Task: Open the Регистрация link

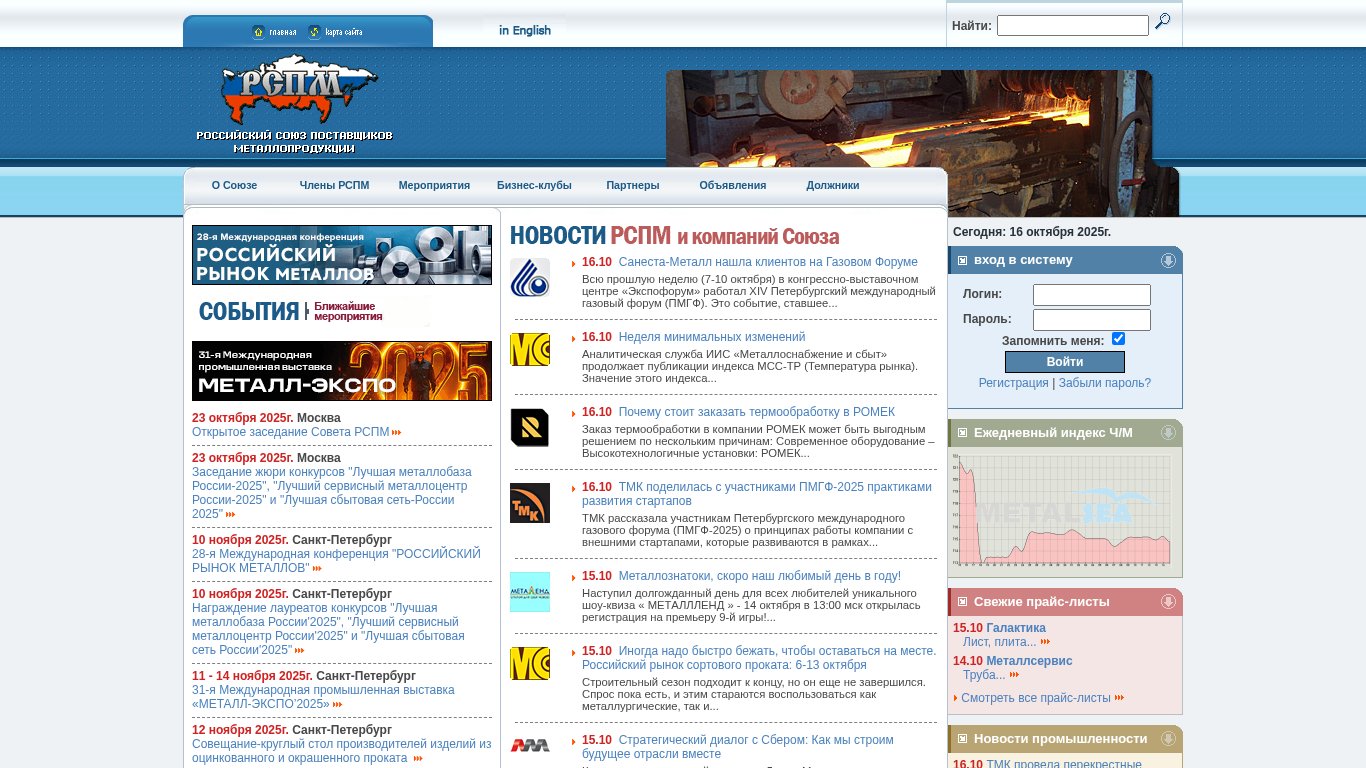Action: click(1013, 383)
